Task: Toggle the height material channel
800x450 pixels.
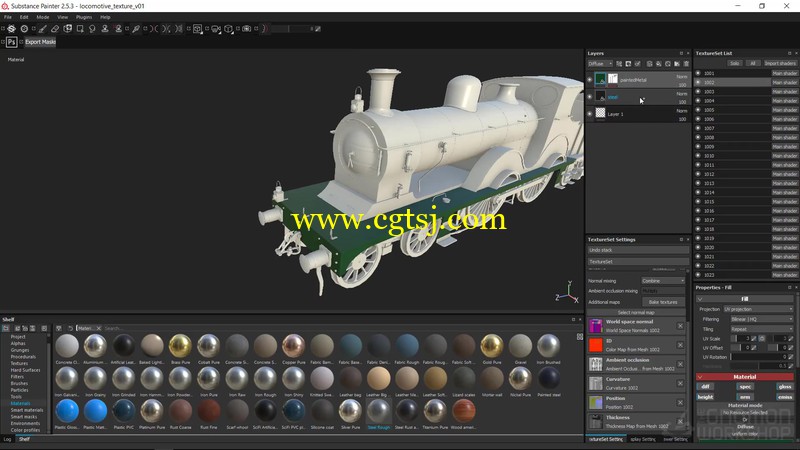Action: 705,397
